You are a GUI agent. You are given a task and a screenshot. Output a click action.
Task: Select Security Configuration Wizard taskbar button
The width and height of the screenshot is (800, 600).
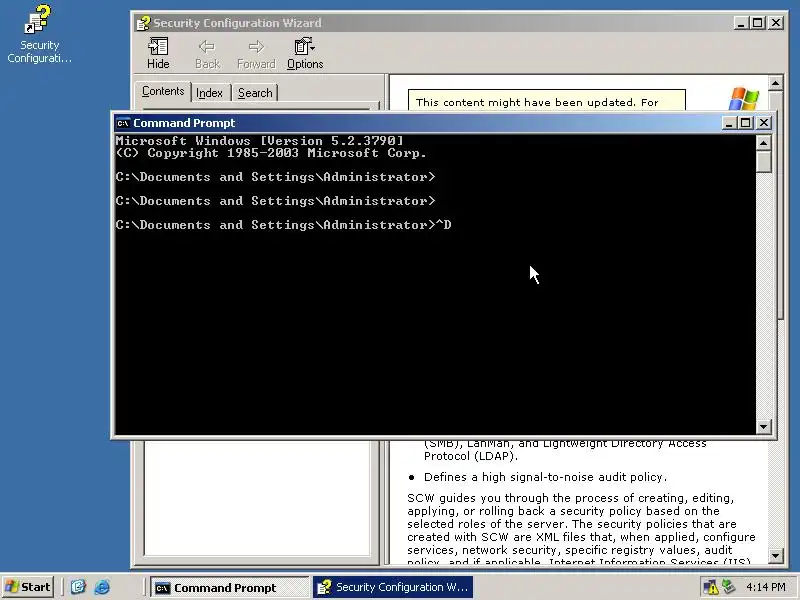tap(393, 588)
